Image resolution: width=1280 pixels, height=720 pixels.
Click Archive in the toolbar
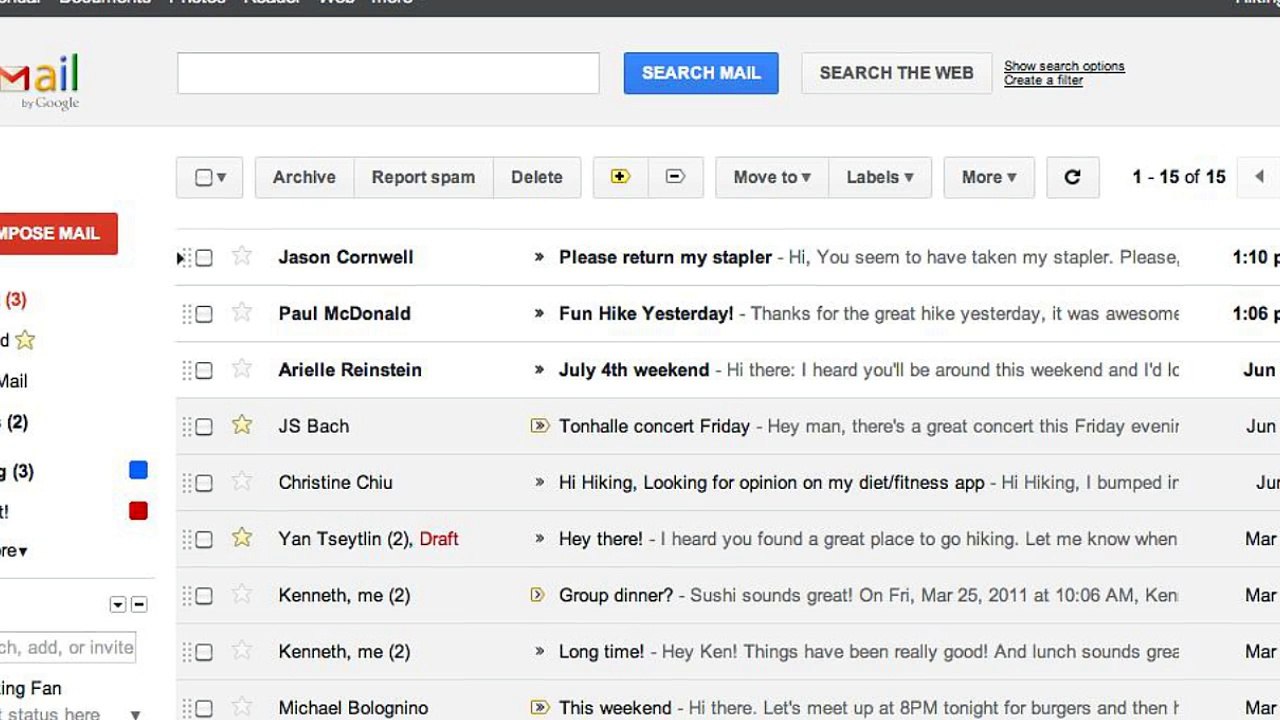tap(304, 177)
